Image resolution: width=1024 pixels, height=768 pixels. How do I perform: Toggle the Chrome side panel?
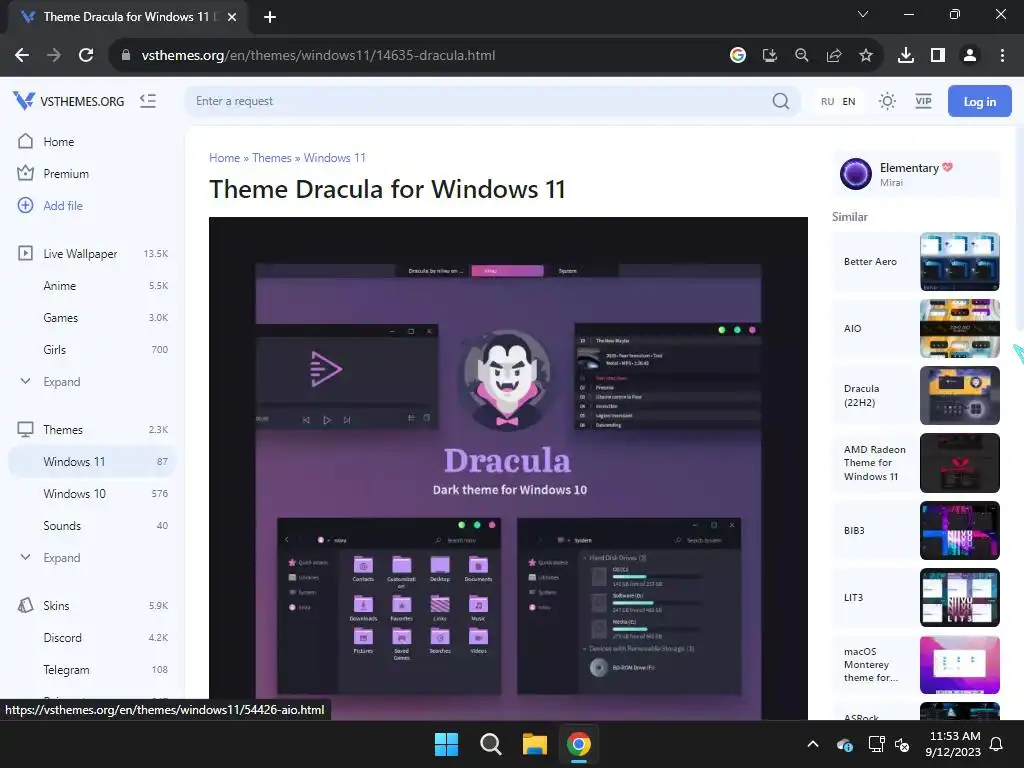pos(938,56)
